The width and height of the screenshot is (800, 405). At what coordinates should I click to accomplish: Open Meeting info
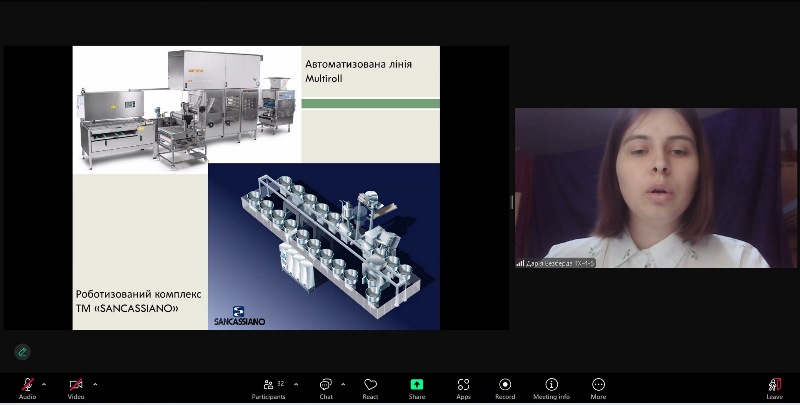point(552,389)
